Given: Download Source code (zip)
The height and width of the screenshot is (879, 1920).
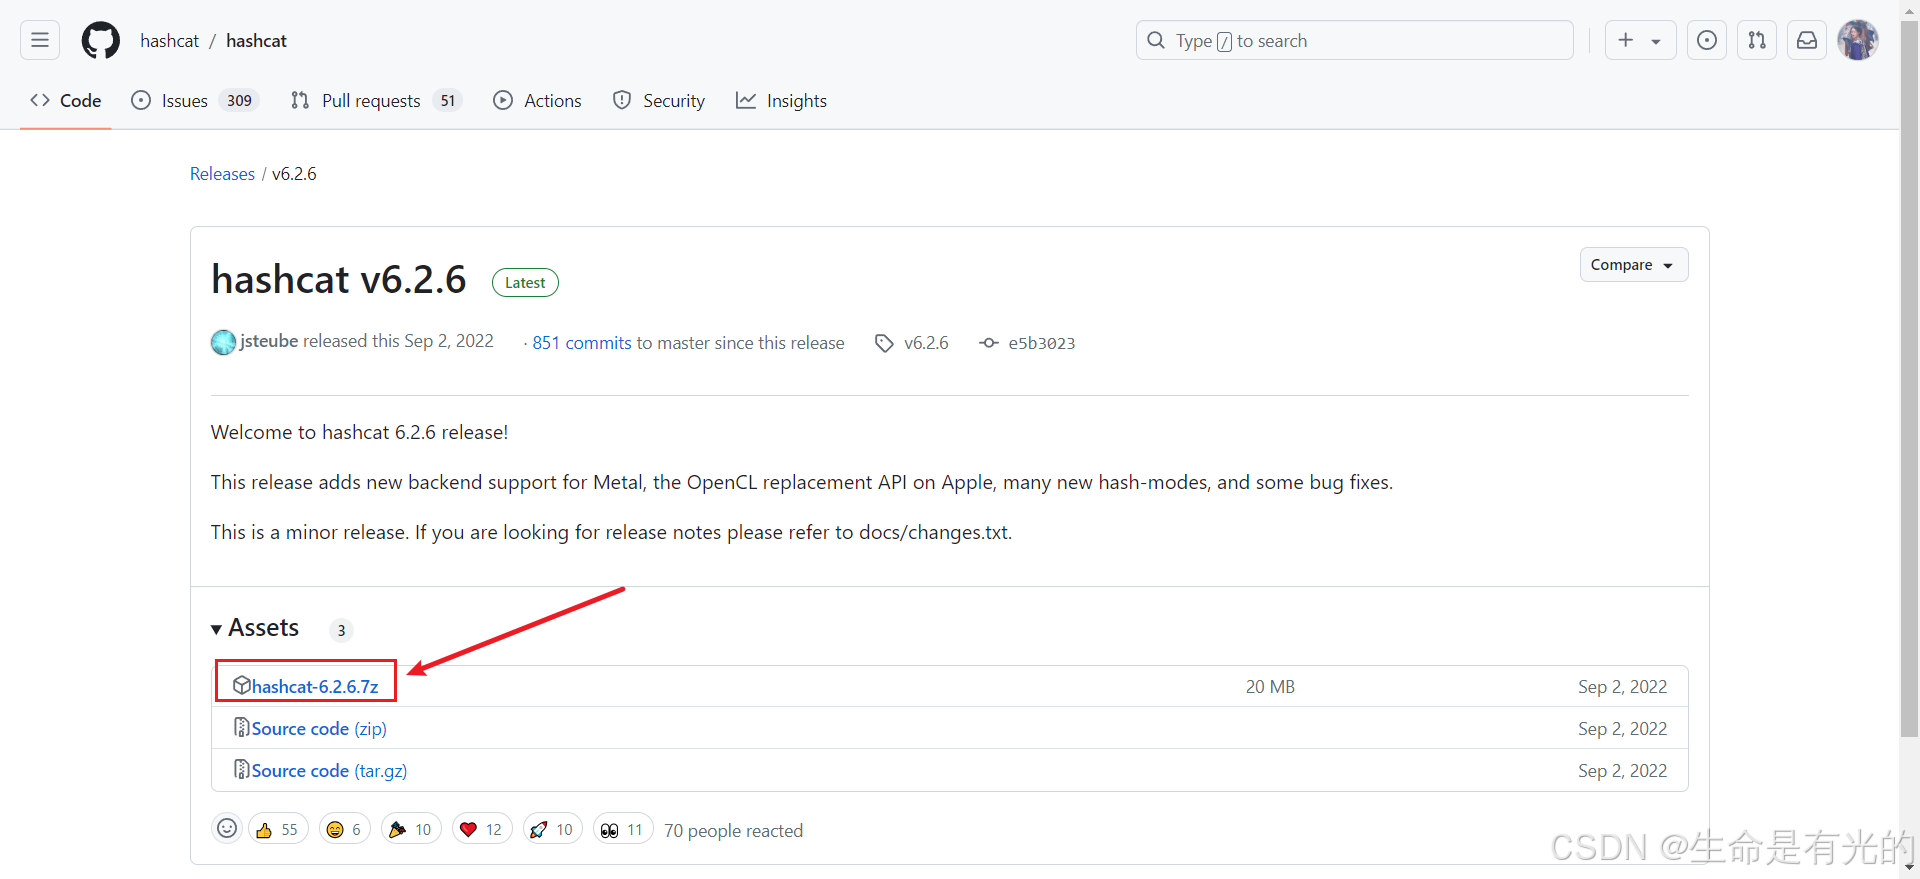Looking at the screenshot, I should tap(319, 729).
